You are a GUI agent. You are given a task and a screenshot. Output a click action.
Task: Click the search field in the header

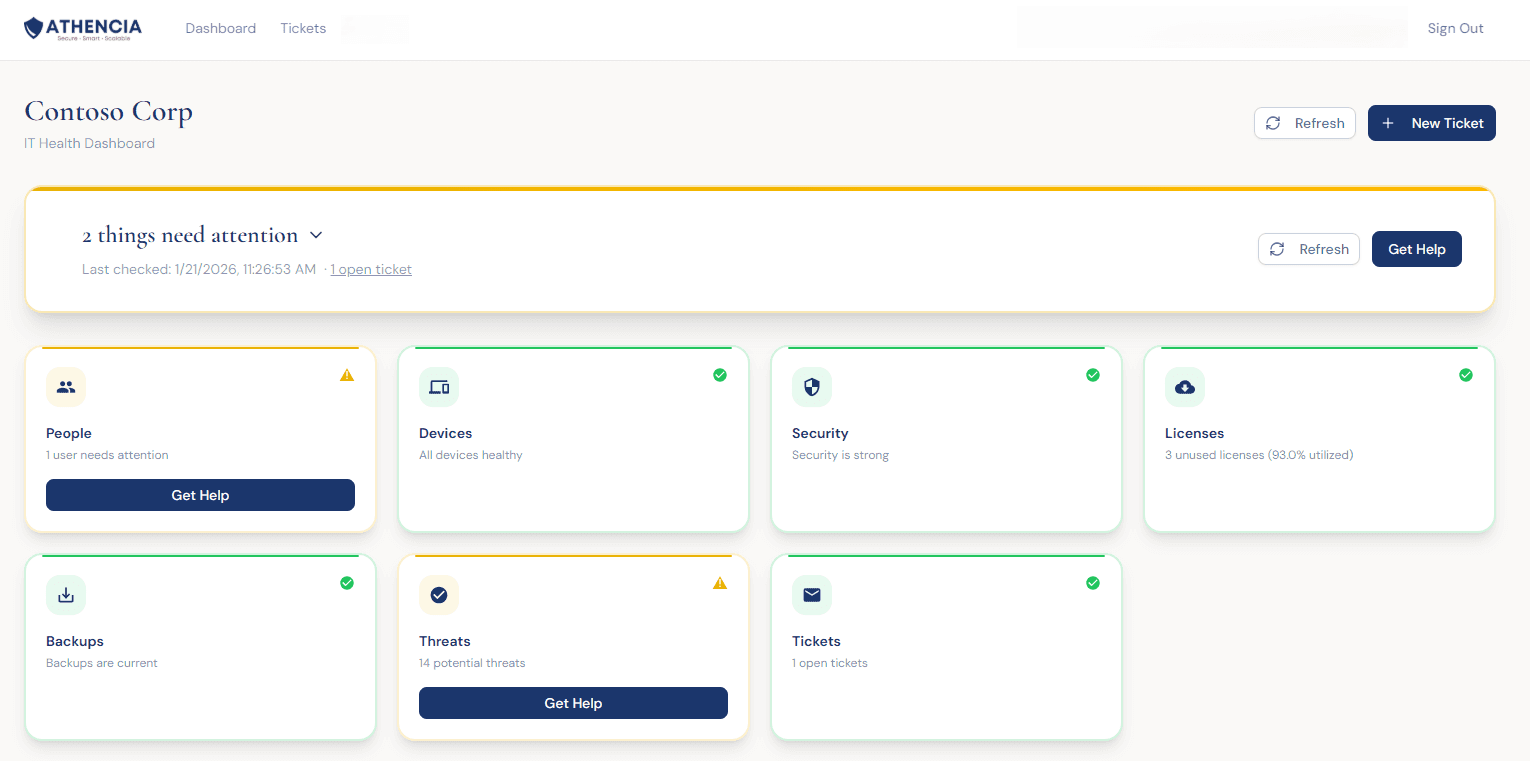click(1211, 27)
